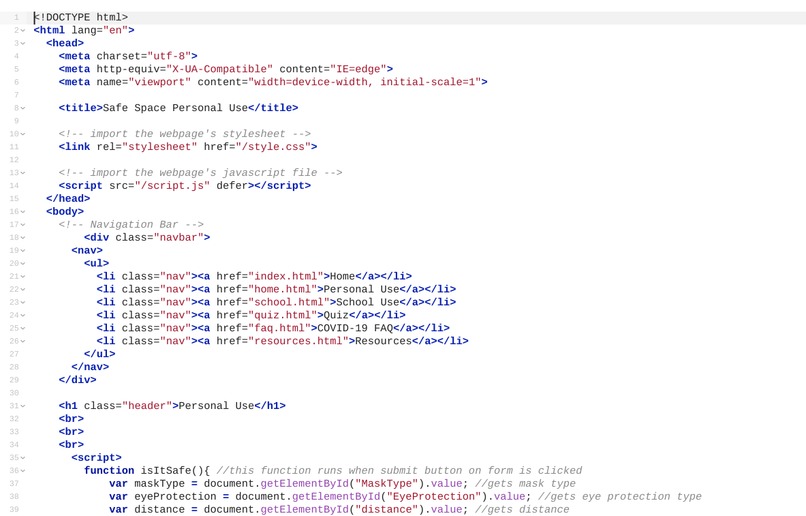Collapse the html tag fold on line 2

(x=23, y=30)
